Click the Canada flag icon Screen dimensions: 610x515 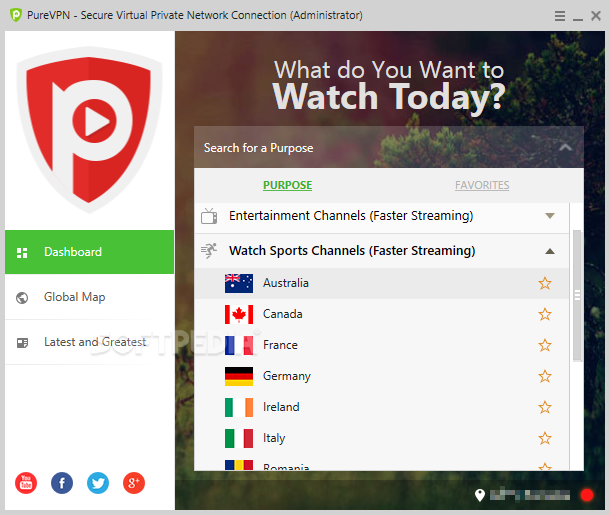(239, 314)
